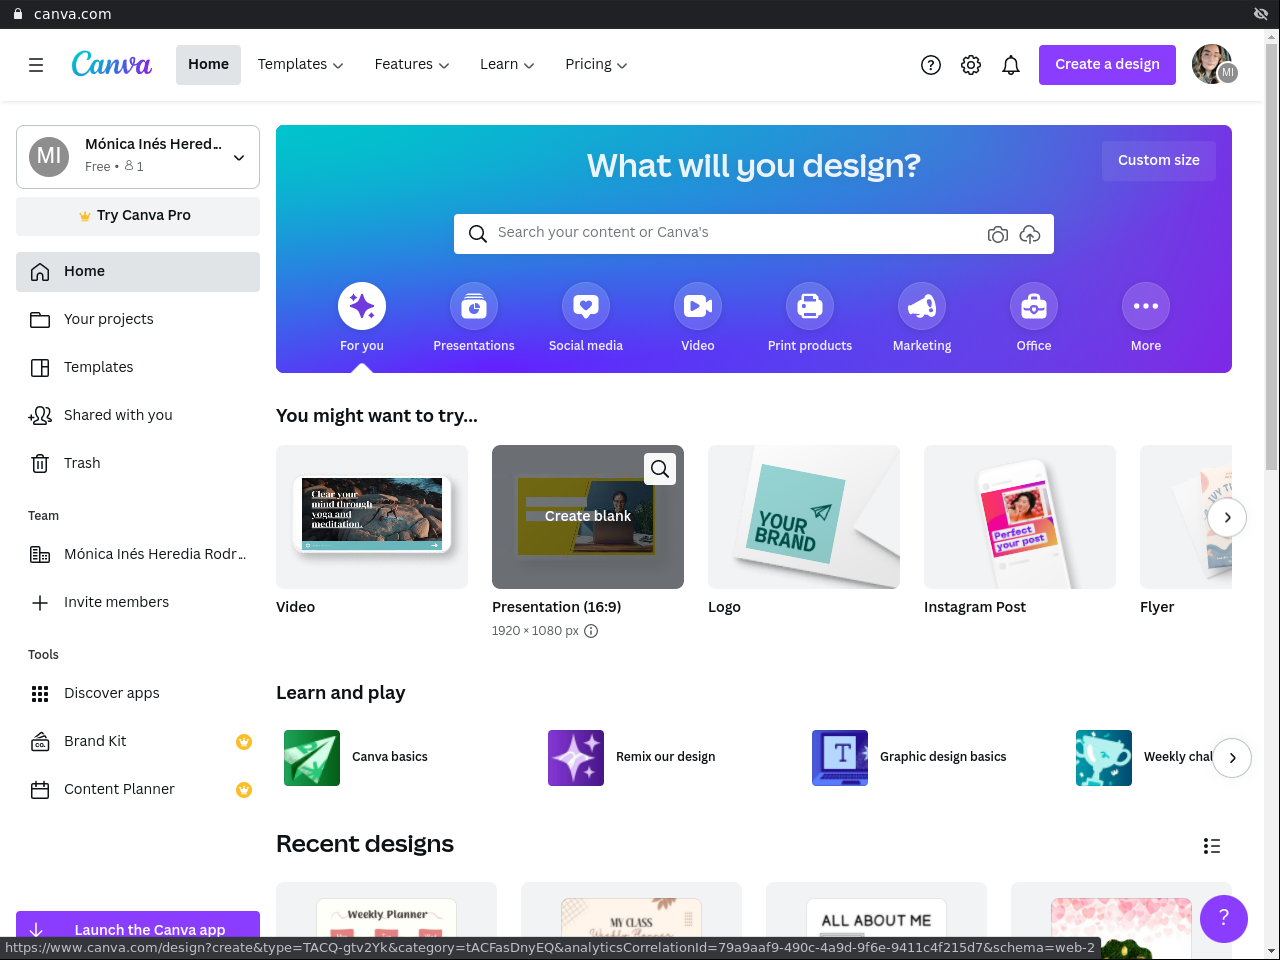Click Try Canva Pro button
Viewport: 1280px width, 960px height.
click(x=138, y=216)
